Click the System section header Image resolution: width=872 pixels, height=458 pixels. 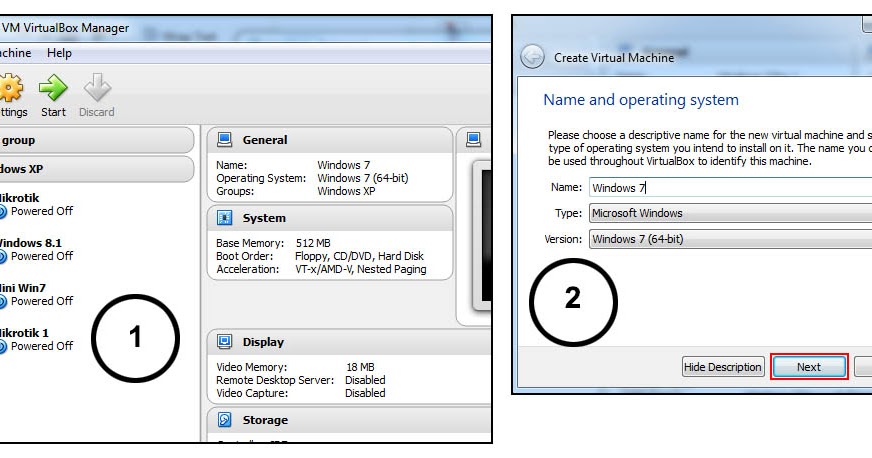coord(330,218)
